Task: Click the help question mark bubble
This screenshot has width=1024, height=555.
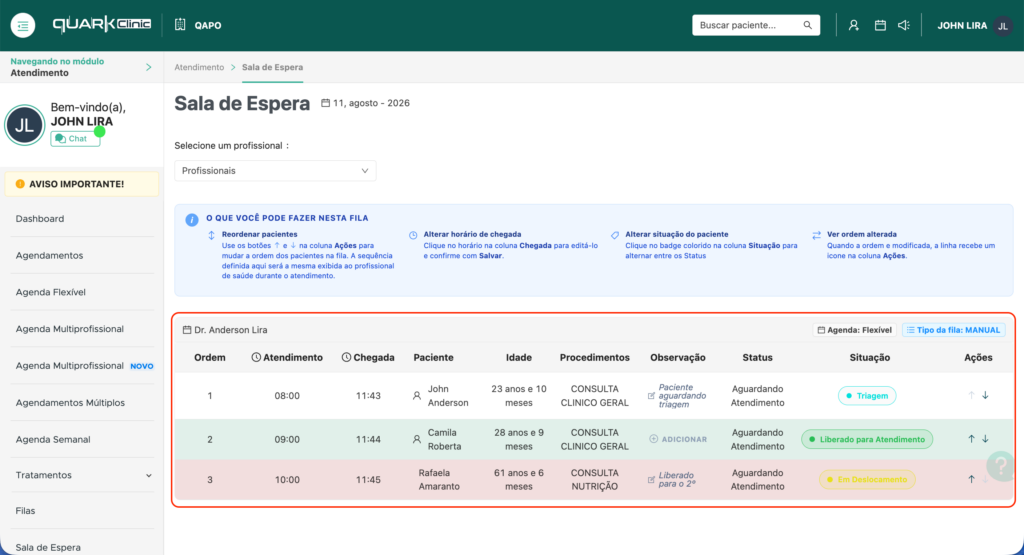Action: point(1000,466)
